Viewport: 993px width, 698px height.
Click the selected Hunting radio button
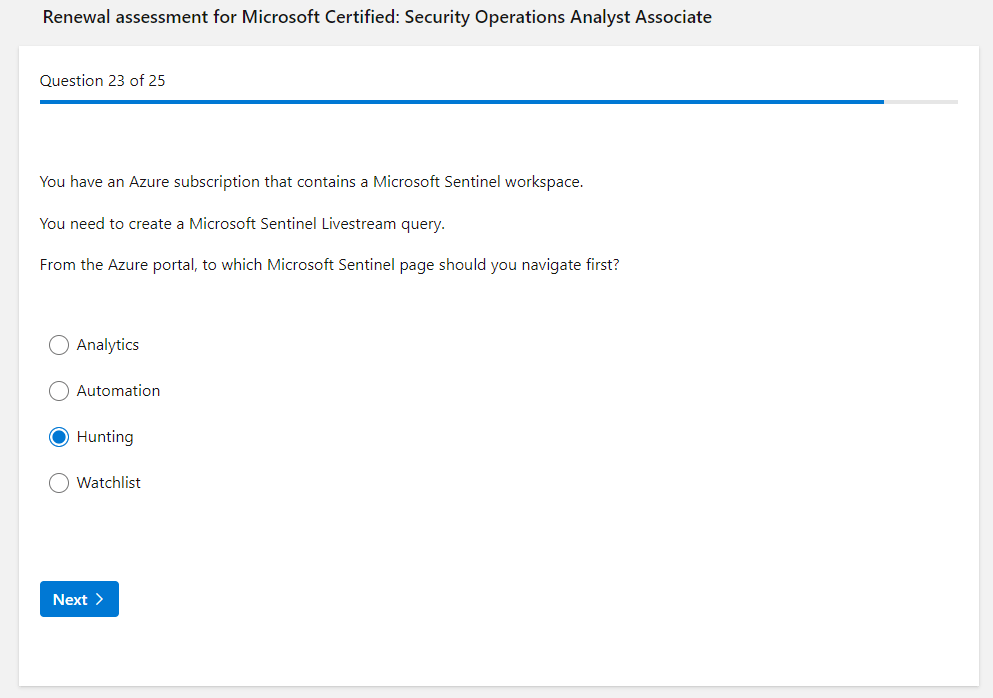(59, 437)
